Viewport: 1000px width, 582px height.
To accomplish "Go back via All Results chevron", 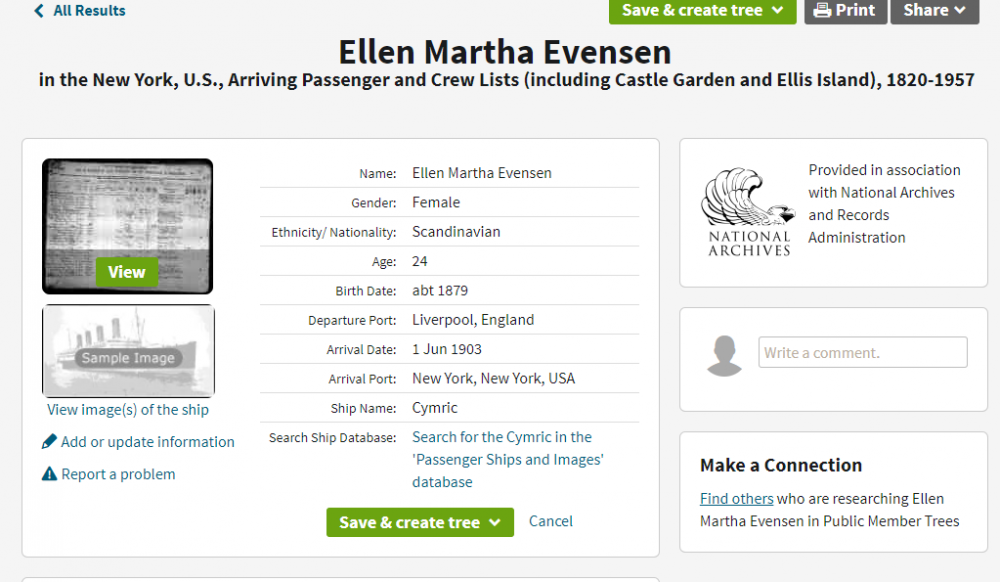I will [x=39, y=11].
